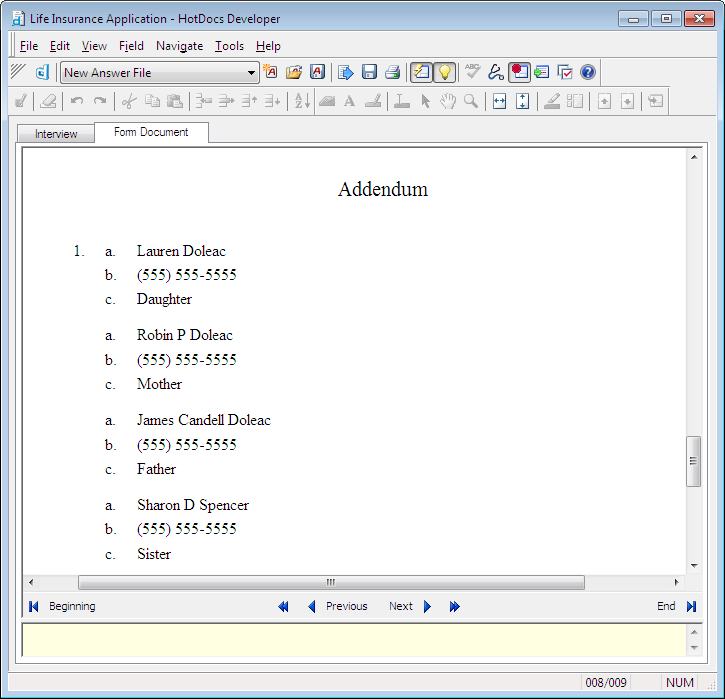Click the Sort A-Z icon

tap(302, 101)
